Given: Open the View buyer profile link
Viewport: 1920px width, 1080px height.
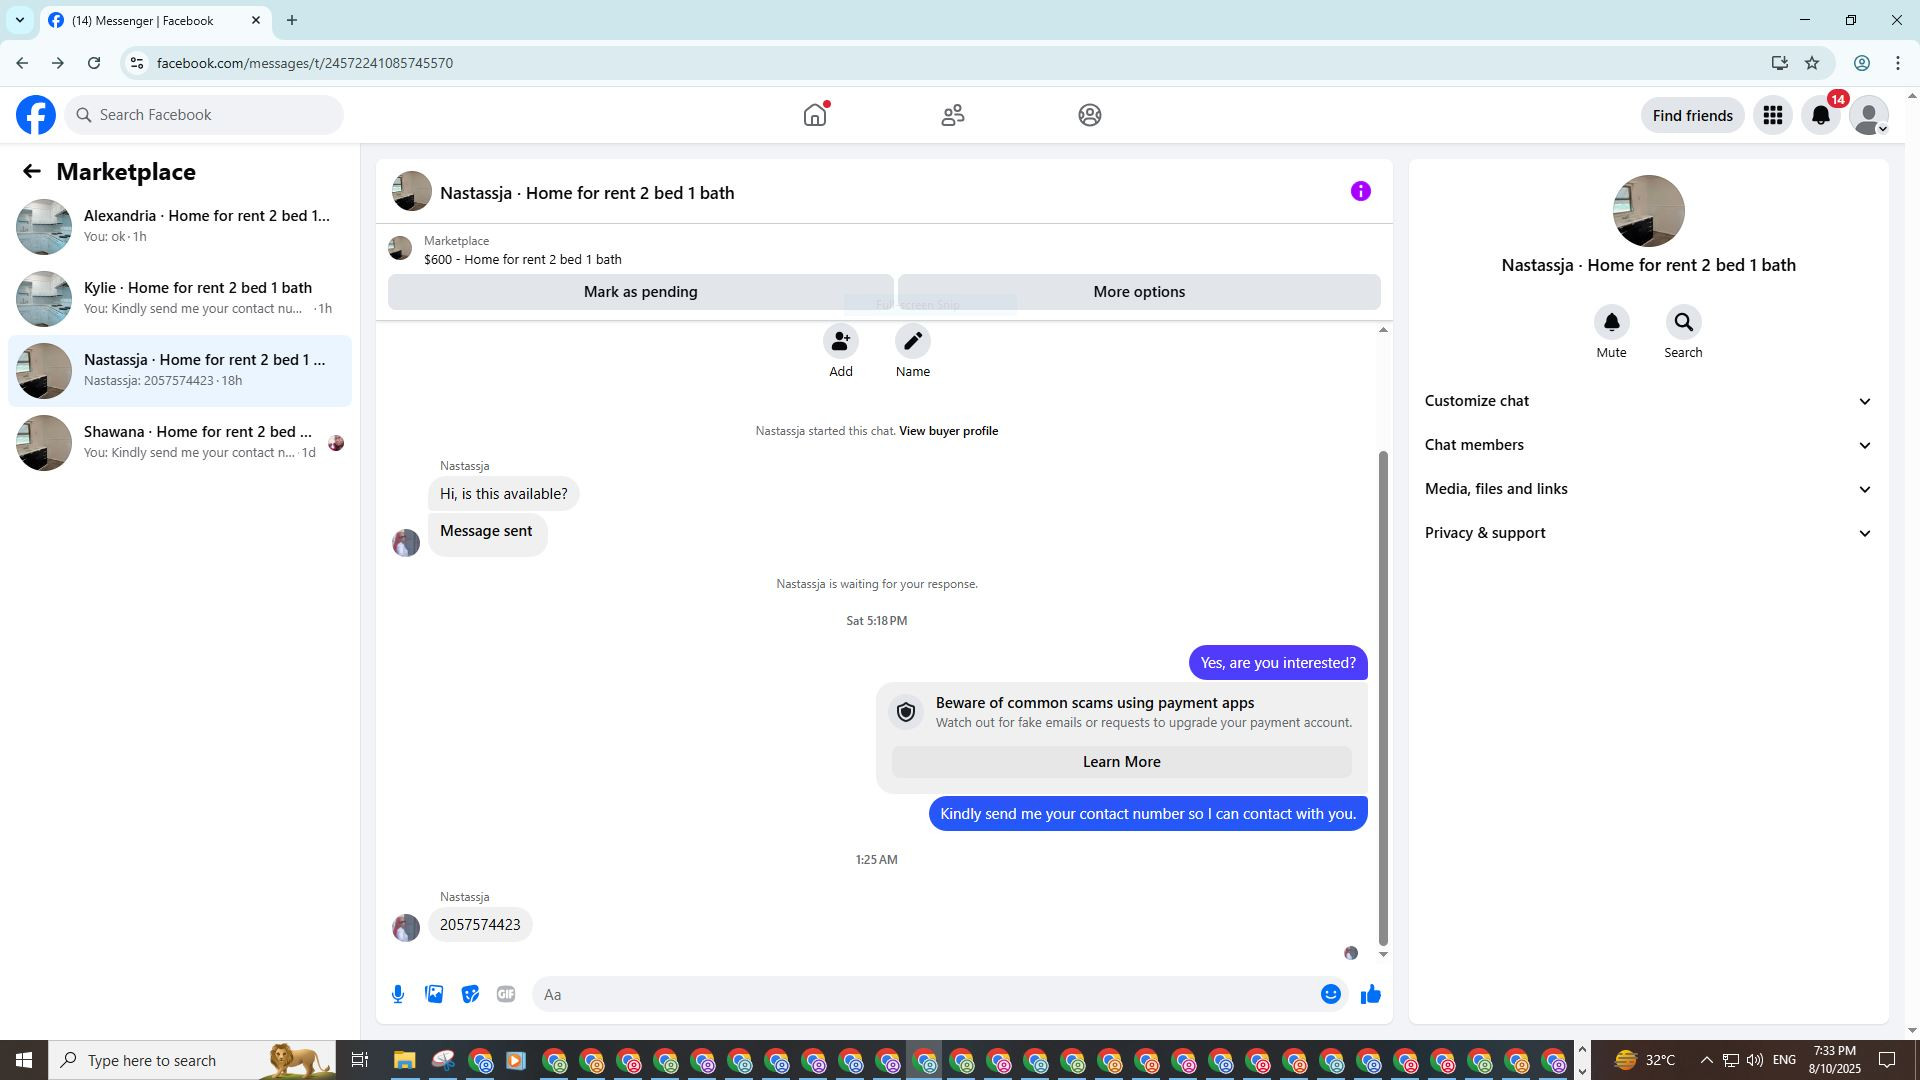Looking at the screenshot, I should tap(948, 431).
